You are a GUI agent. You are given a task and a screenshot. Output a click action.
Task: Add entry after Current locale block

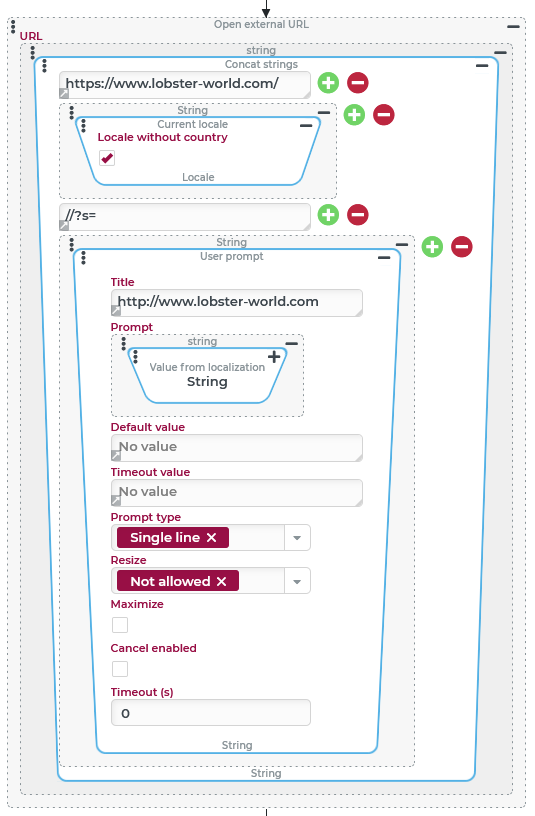(354, 114)
